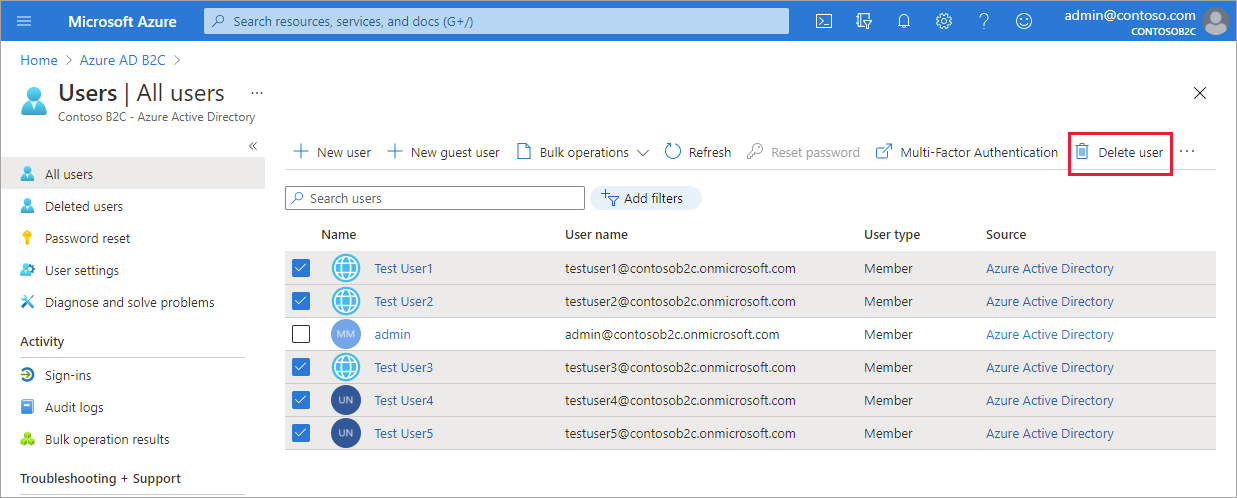Image resolution: width=1237 pixels, height=498 pixels.
Task: Uncheck the Test User4 checkbox
Action: (x=301, y=400)
